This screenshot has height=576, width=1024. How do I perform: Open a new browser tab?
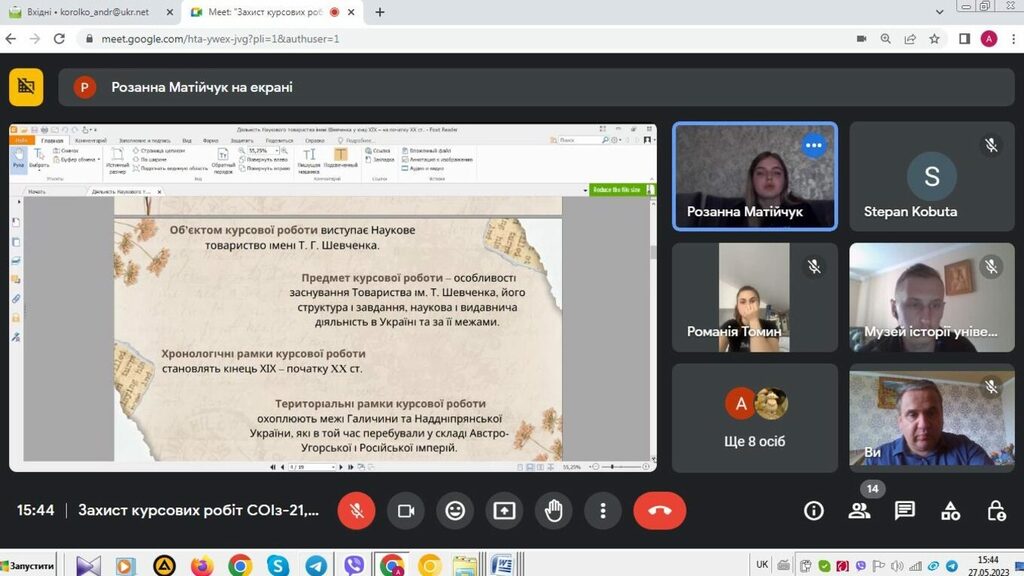(x=380, y=12)
